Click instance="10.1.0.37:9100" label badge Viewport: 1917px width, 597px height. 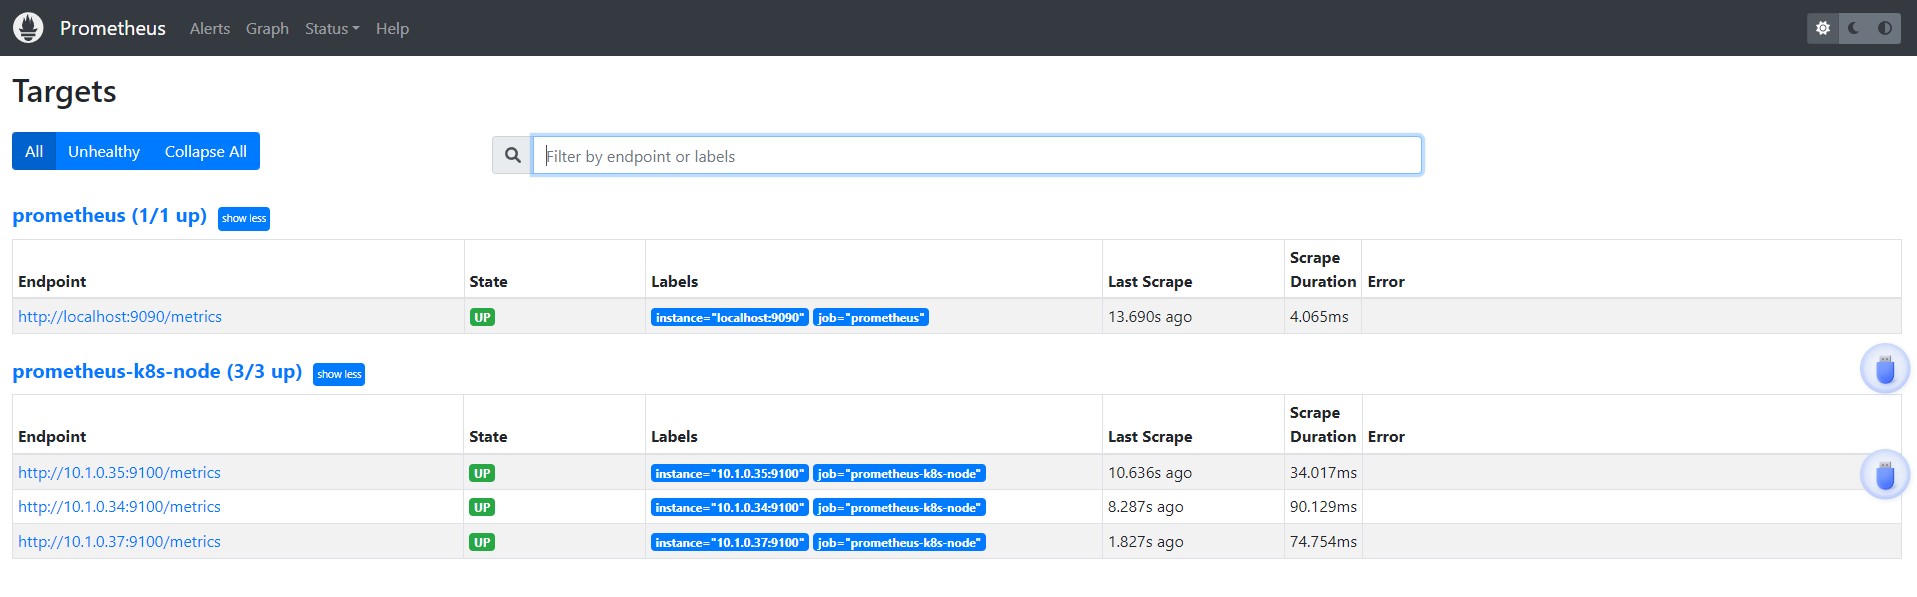[x=730, y=542]
